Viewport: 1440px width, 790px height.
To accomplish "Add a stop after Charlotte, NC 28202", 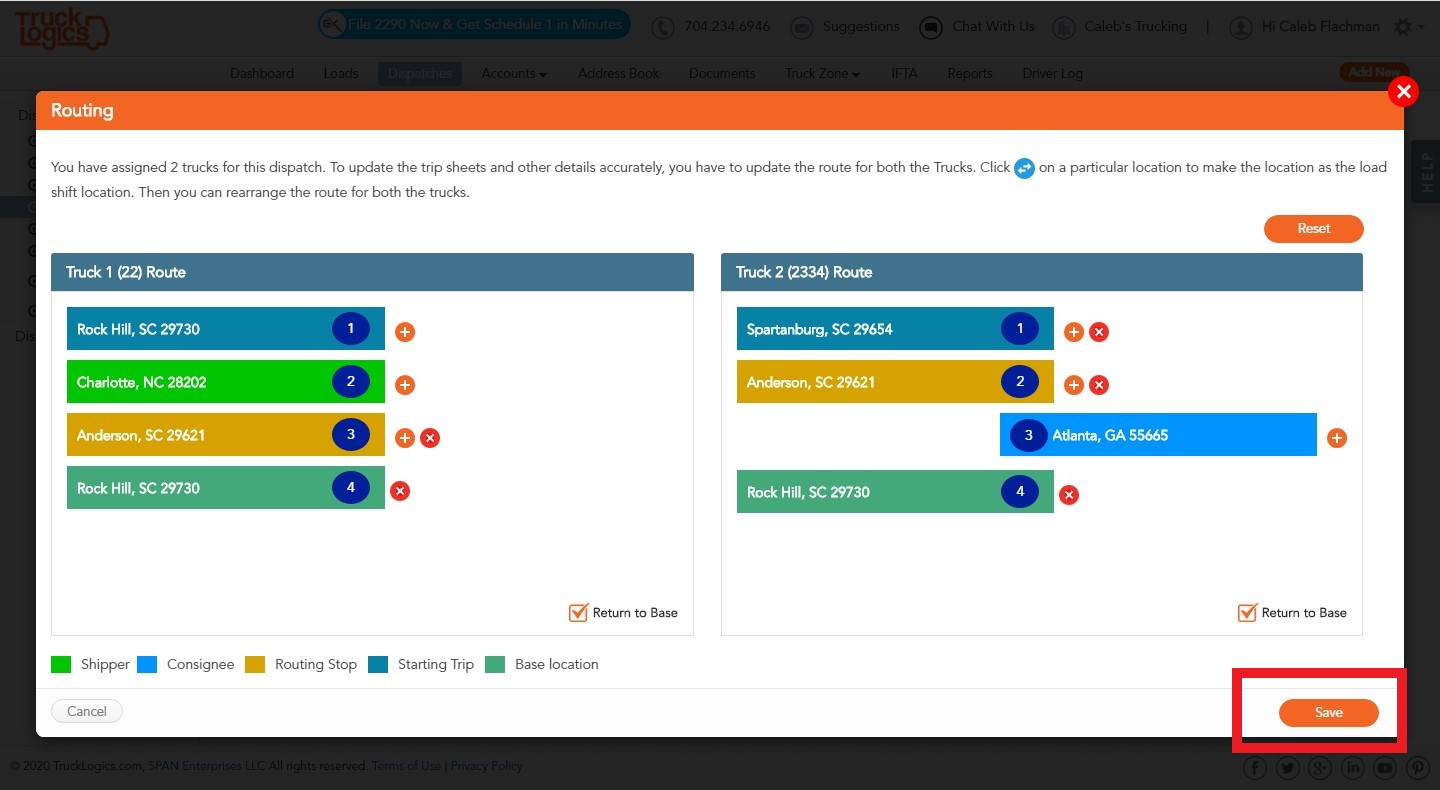I will [405, 385].
